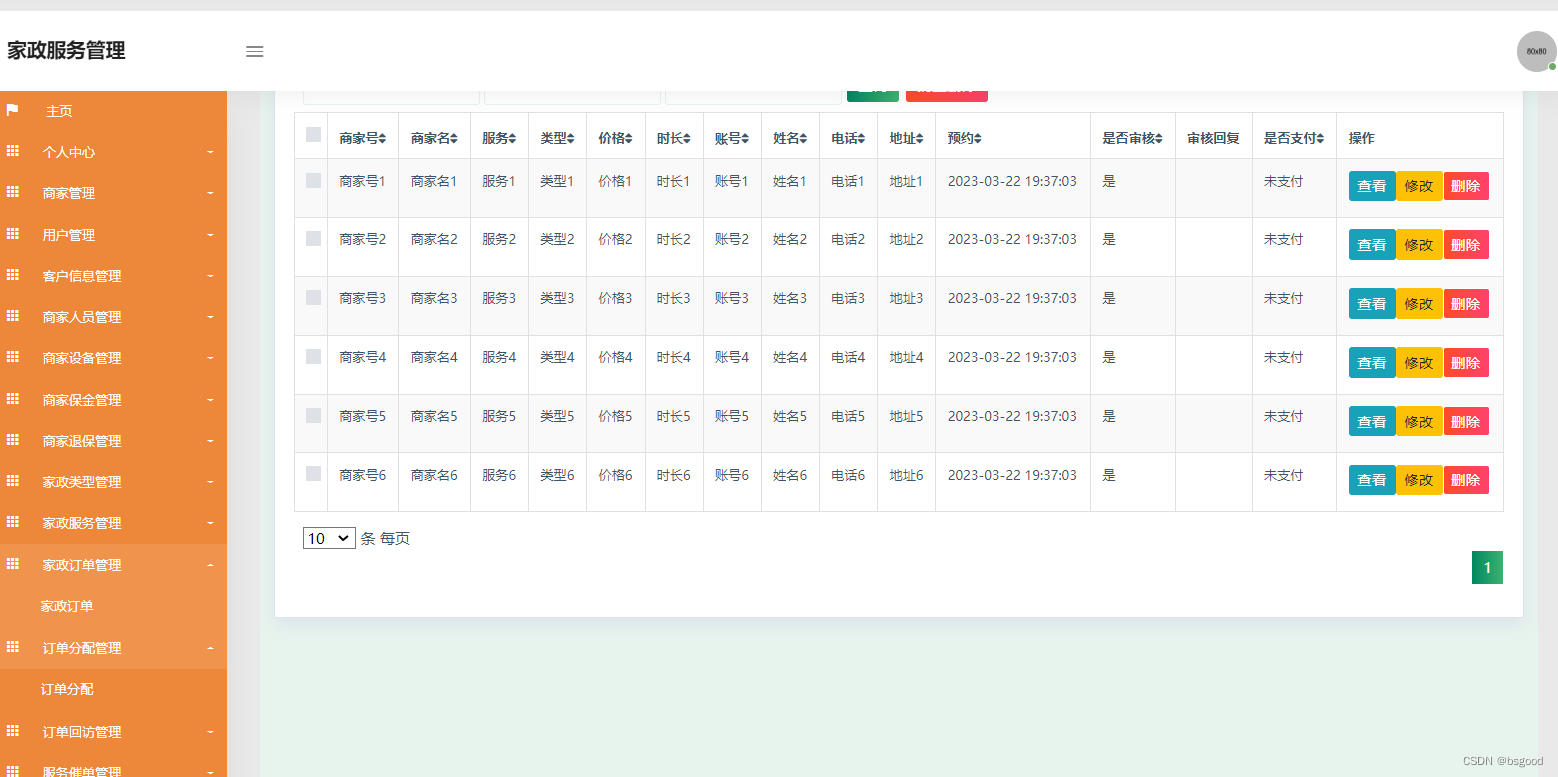Check the row for 商家号5

coord(313,415)
